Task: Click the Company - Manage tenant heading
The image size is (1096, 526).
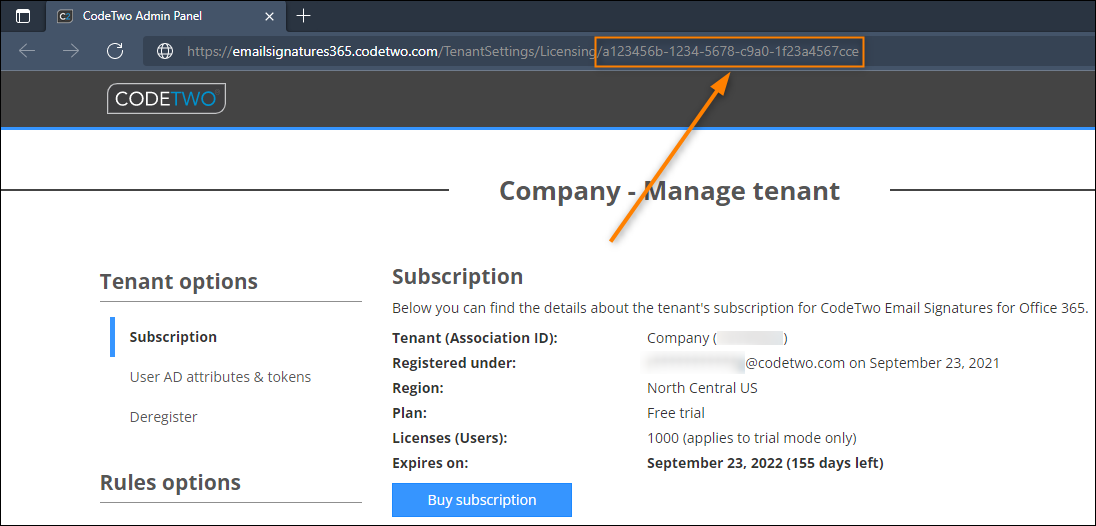Action: click(x=670, y=190)
